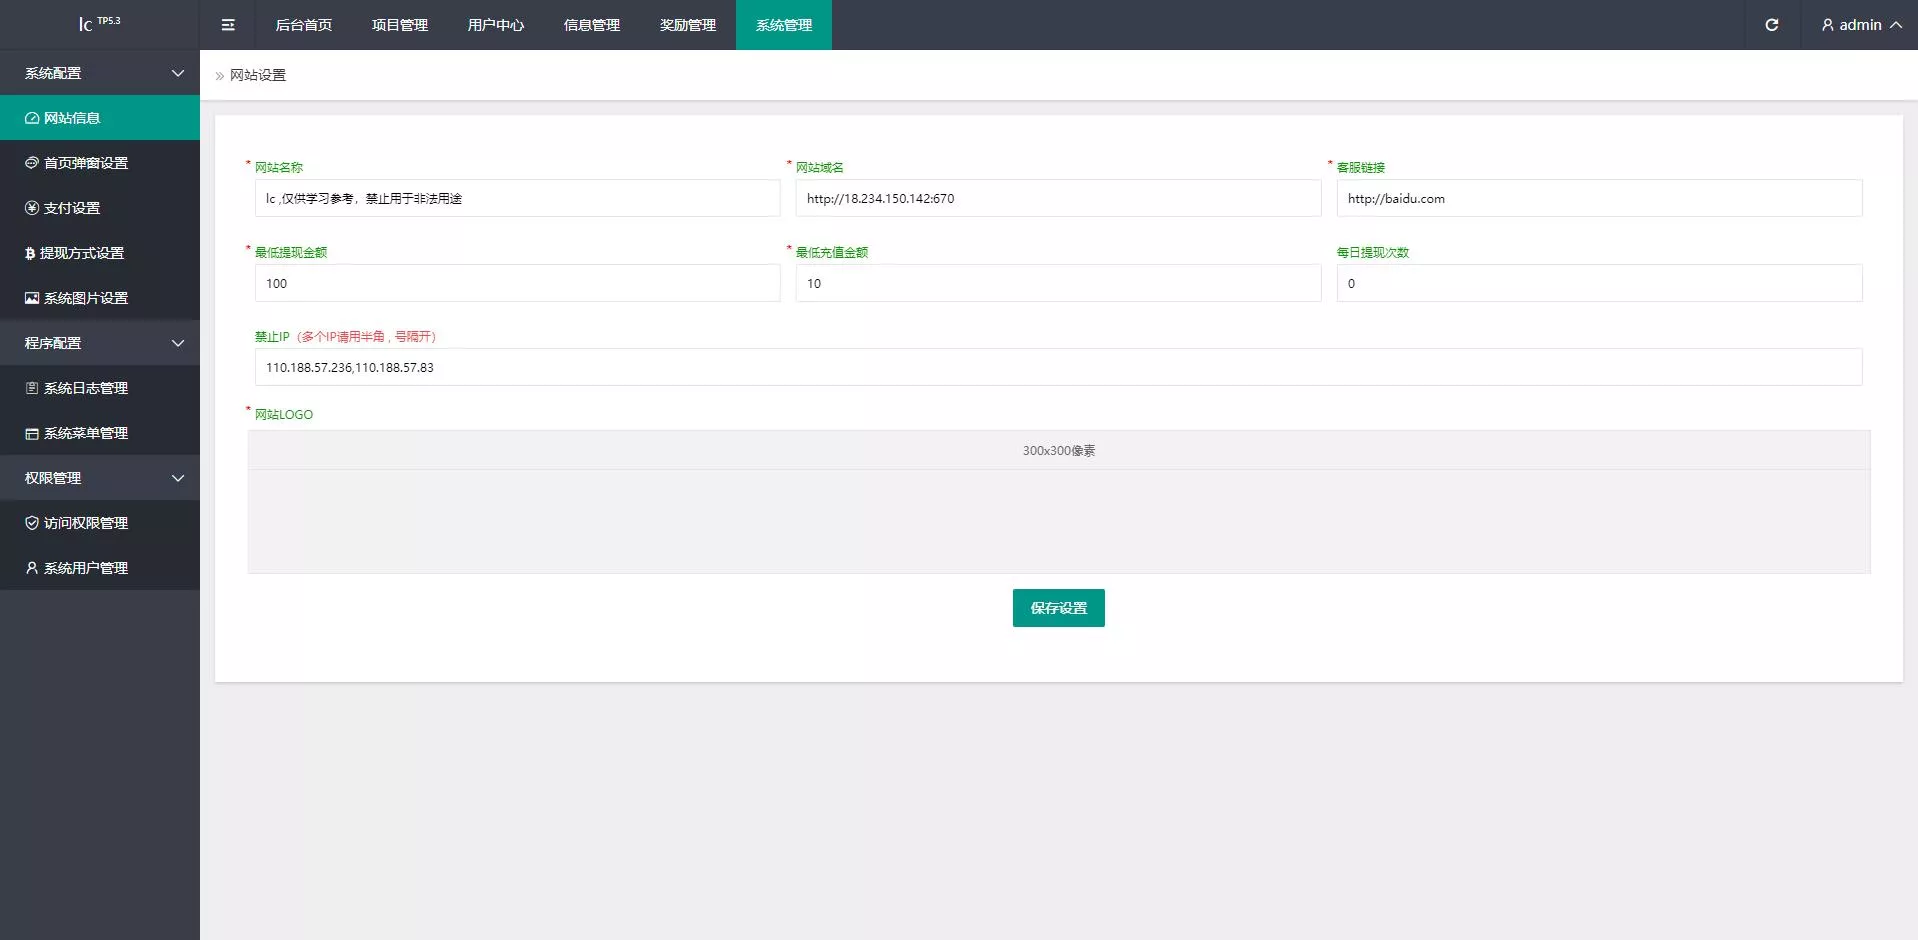The width and height of the screenshot is (1918, 940).
Task: Open the admin user dropdown
Action: (x=1861, y=25)
